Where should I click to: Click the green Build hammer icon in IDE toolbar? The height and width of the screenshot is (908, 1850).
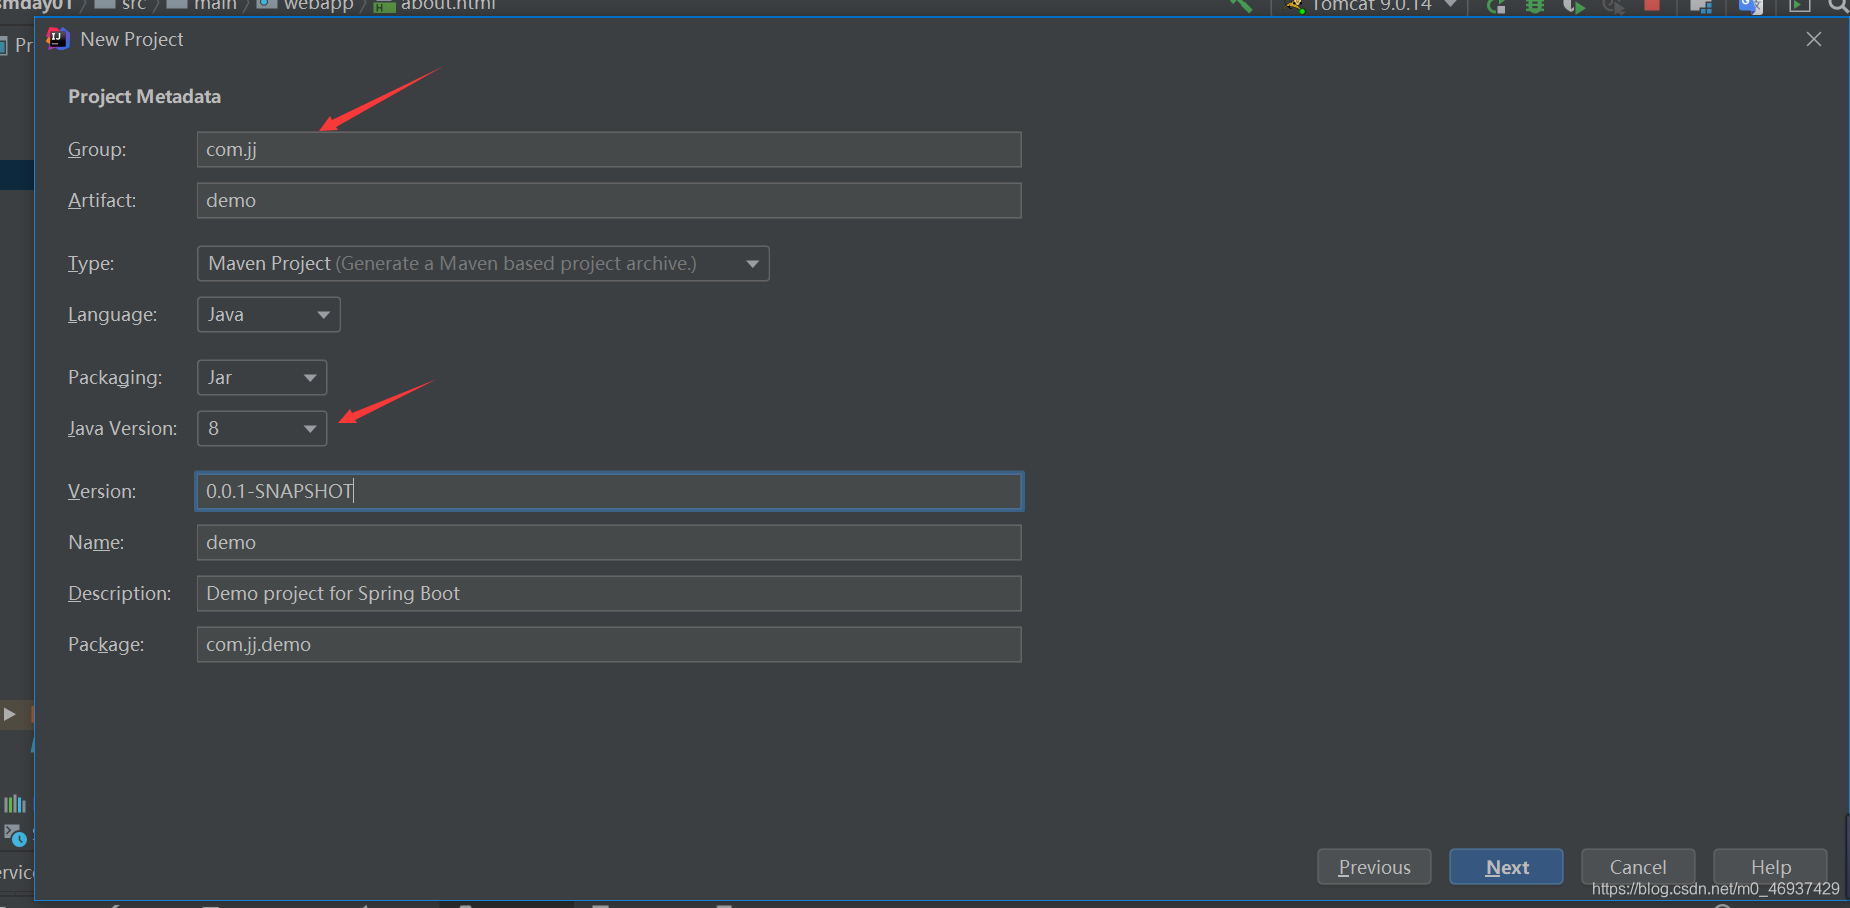1240,5
